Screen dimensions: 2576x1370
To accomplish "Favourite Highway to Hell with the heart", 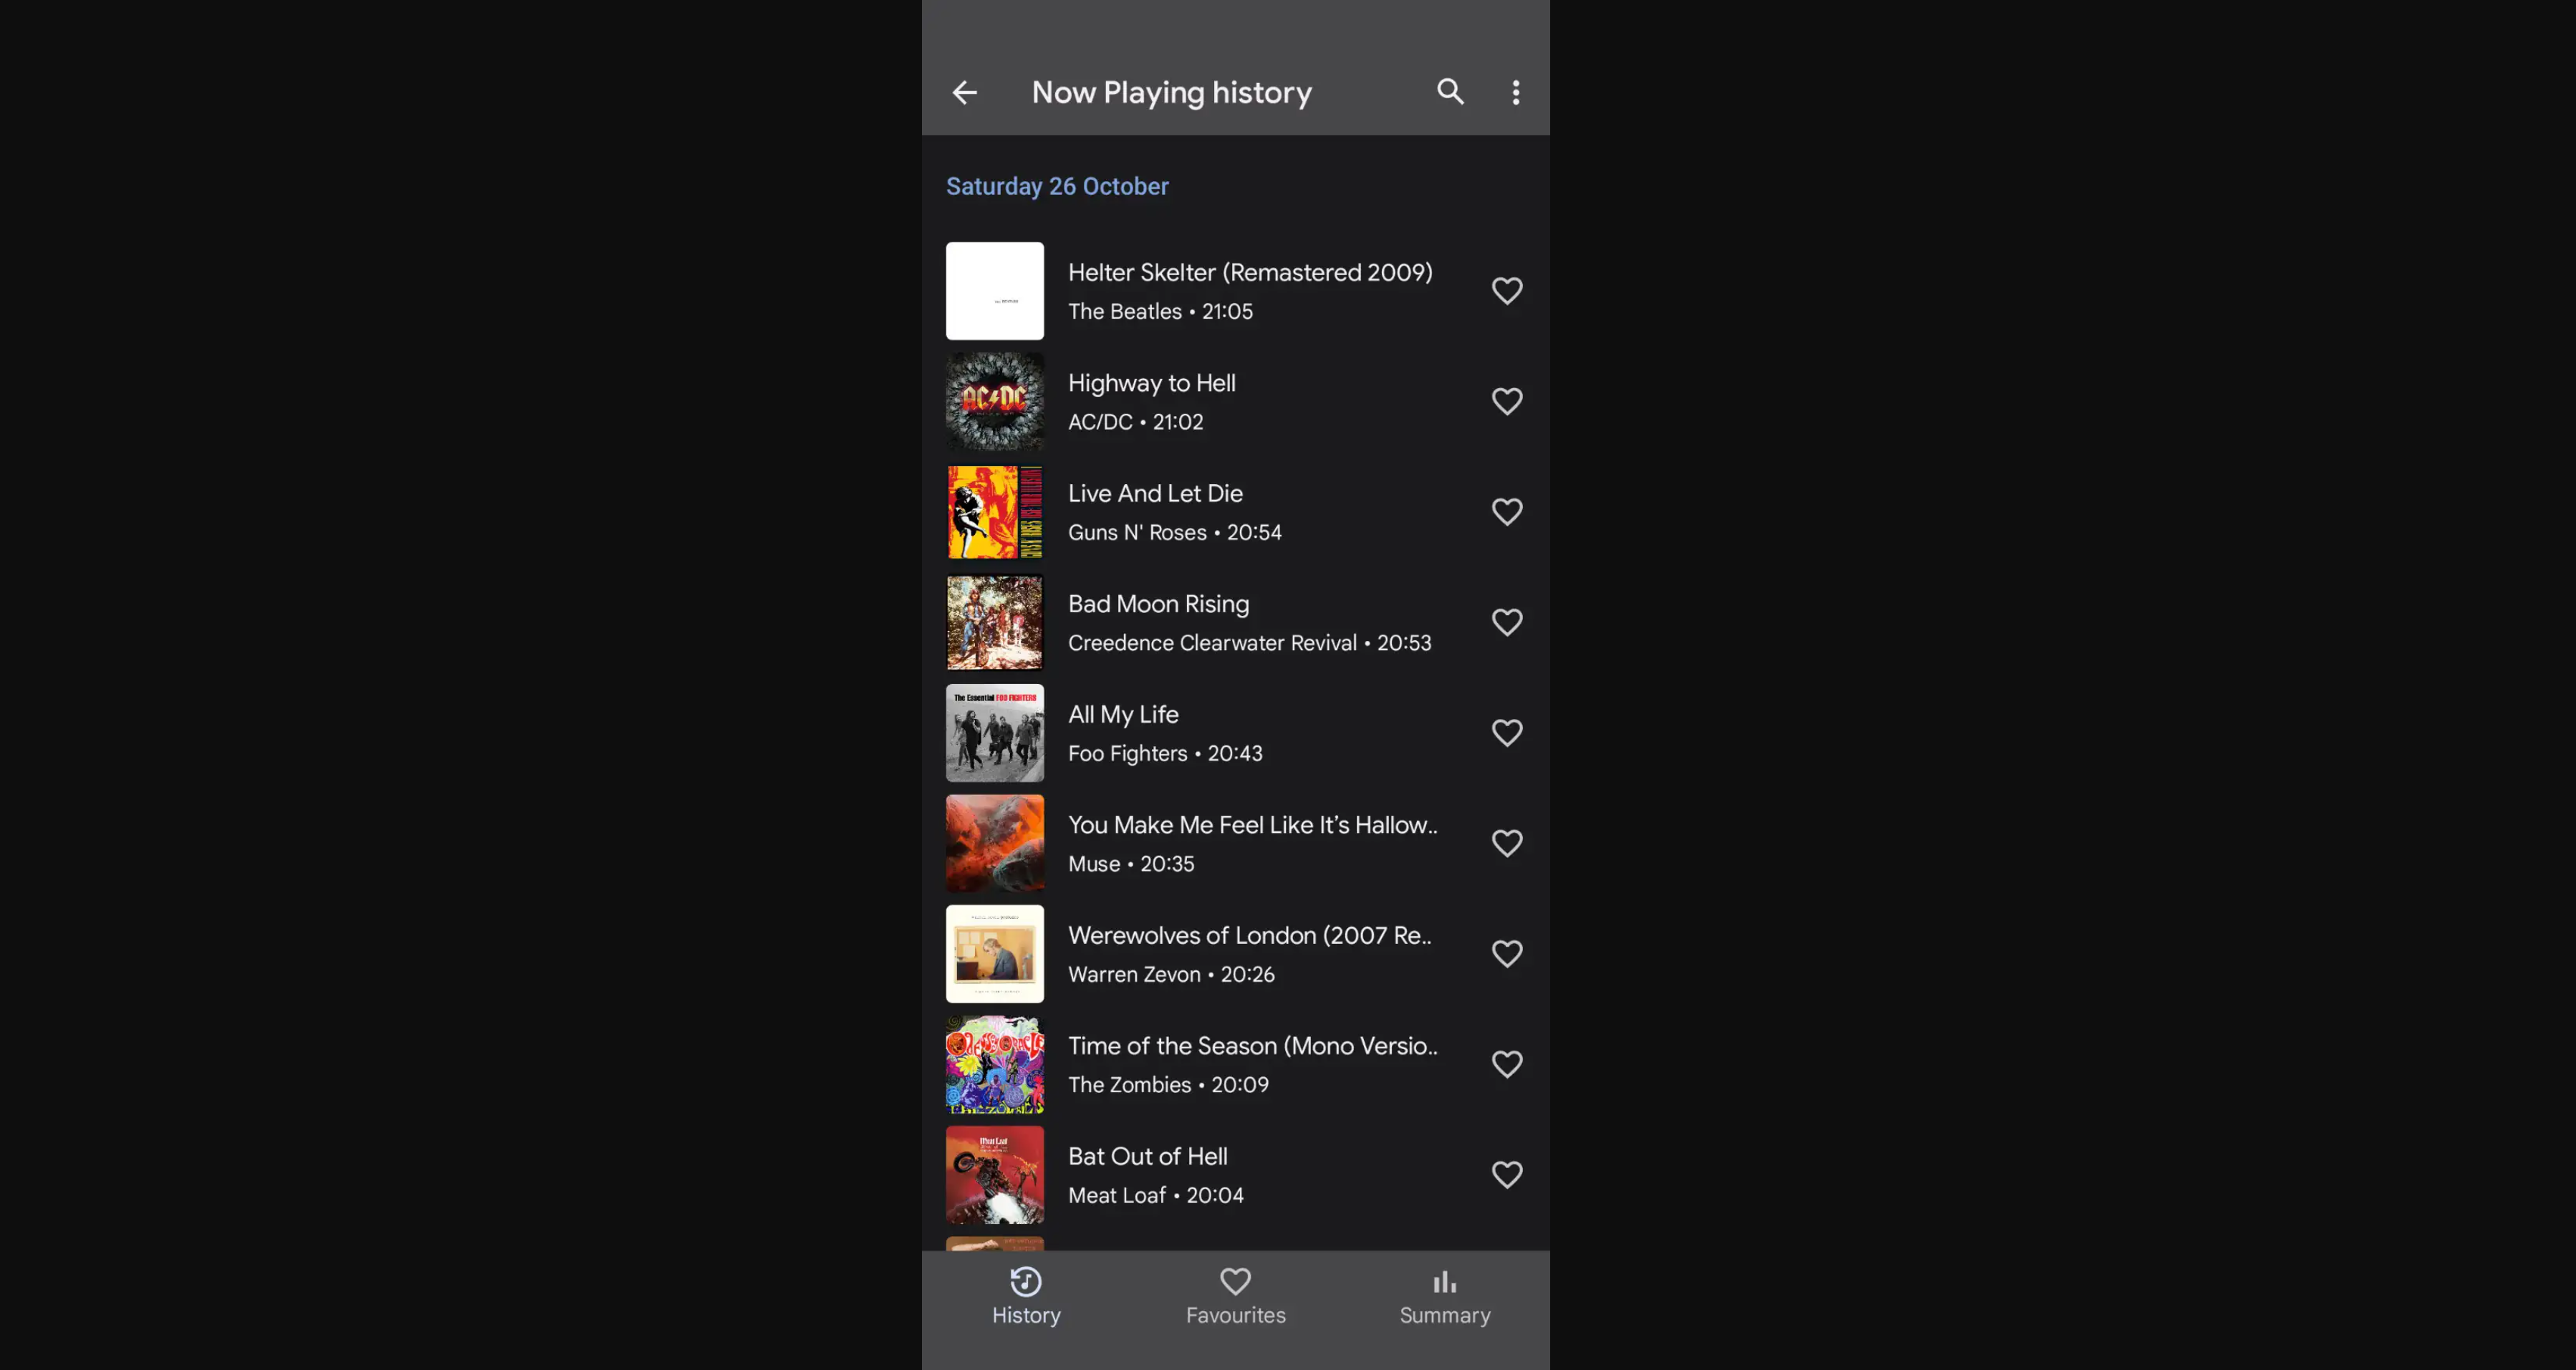I will click(x=1507, y=402).
